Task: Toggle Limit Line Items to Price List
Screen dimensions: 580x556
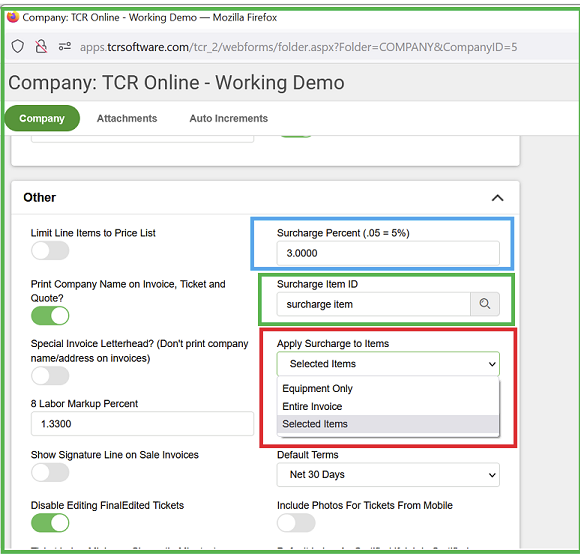Action: click(50, 251)
